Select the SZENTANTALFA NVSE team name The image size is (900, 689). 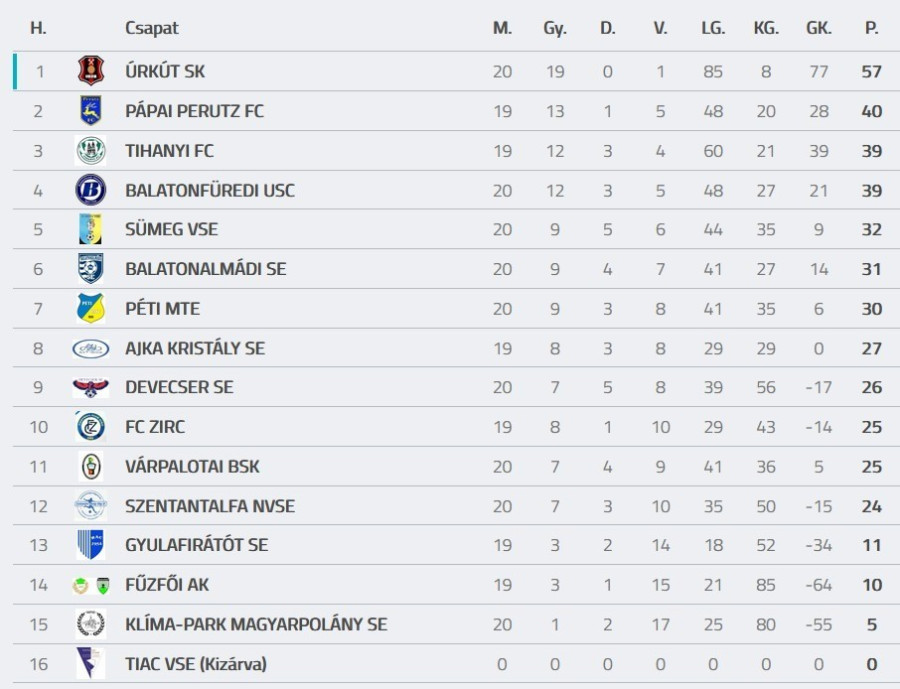click(210, 506)
